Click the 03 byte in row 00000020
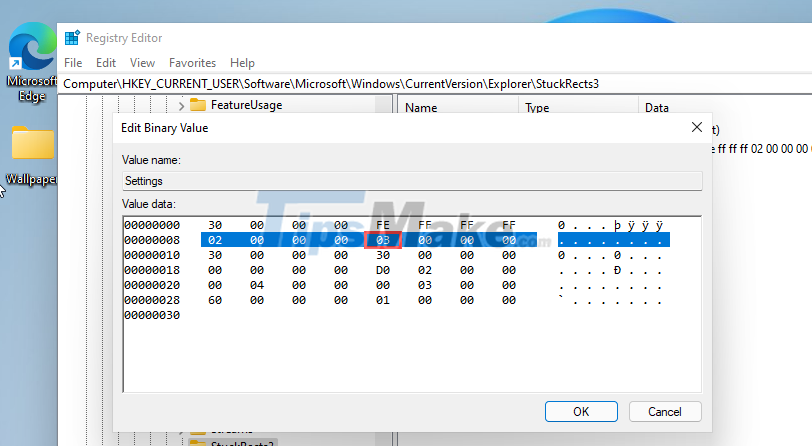Viewport: 812px width, 446px height. tap(425, 285)
